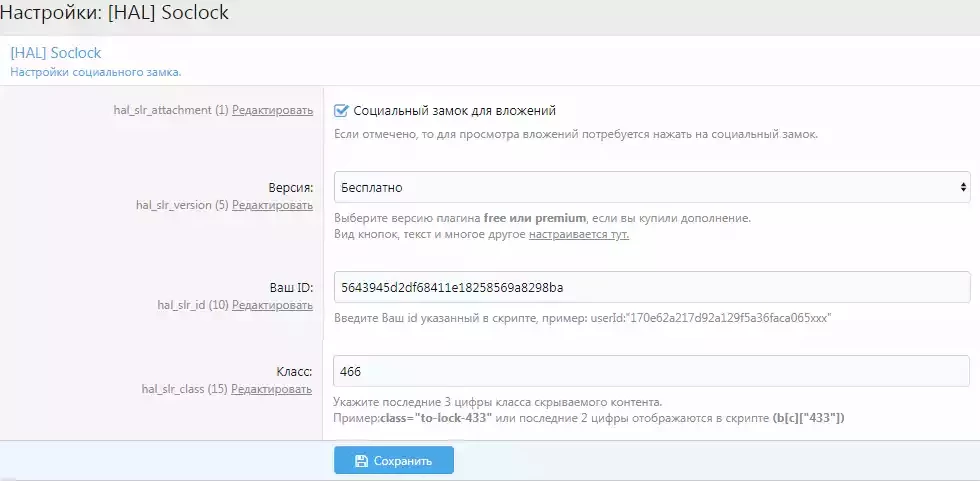Viewport: 980px width, 481px height.
Task: Save settings with the Сохранить button
Action: point(394,461)
